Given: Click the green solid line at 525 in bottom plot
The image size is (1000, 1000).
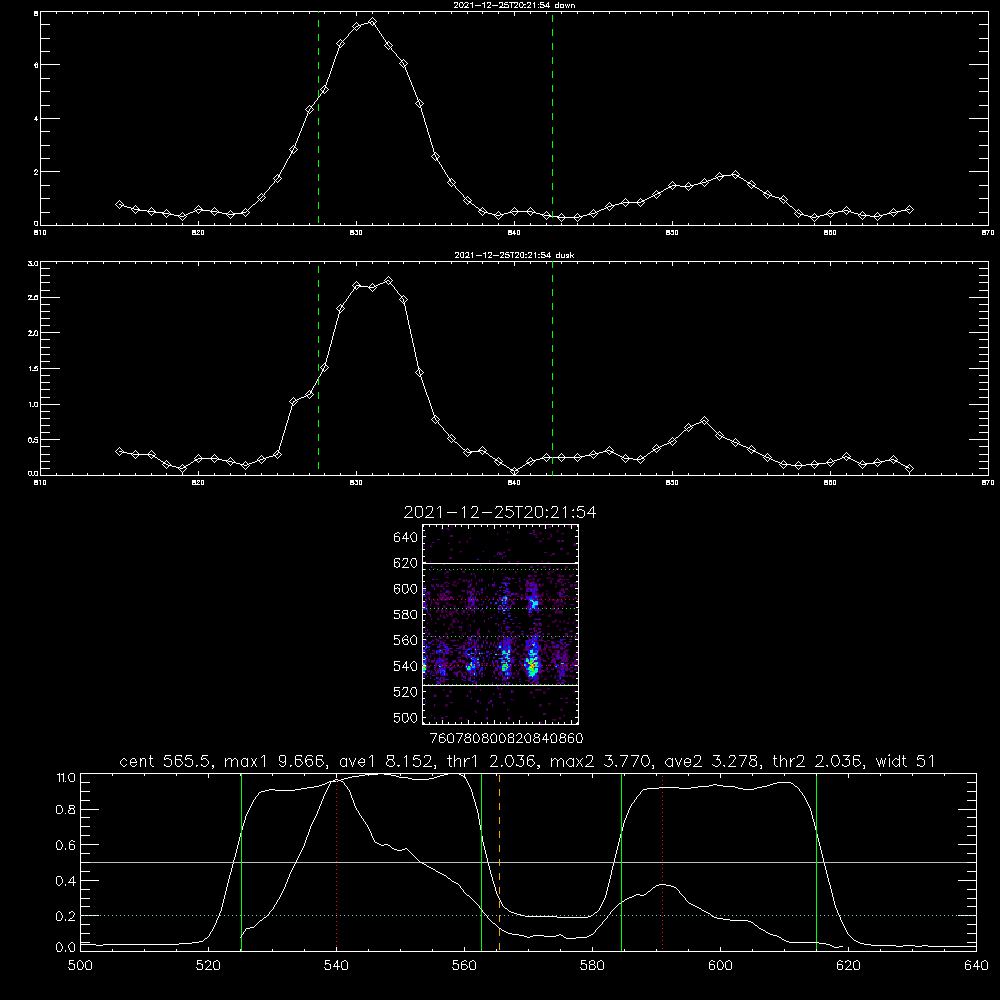Looking at the screenshot, I should (x=241, y=862).
